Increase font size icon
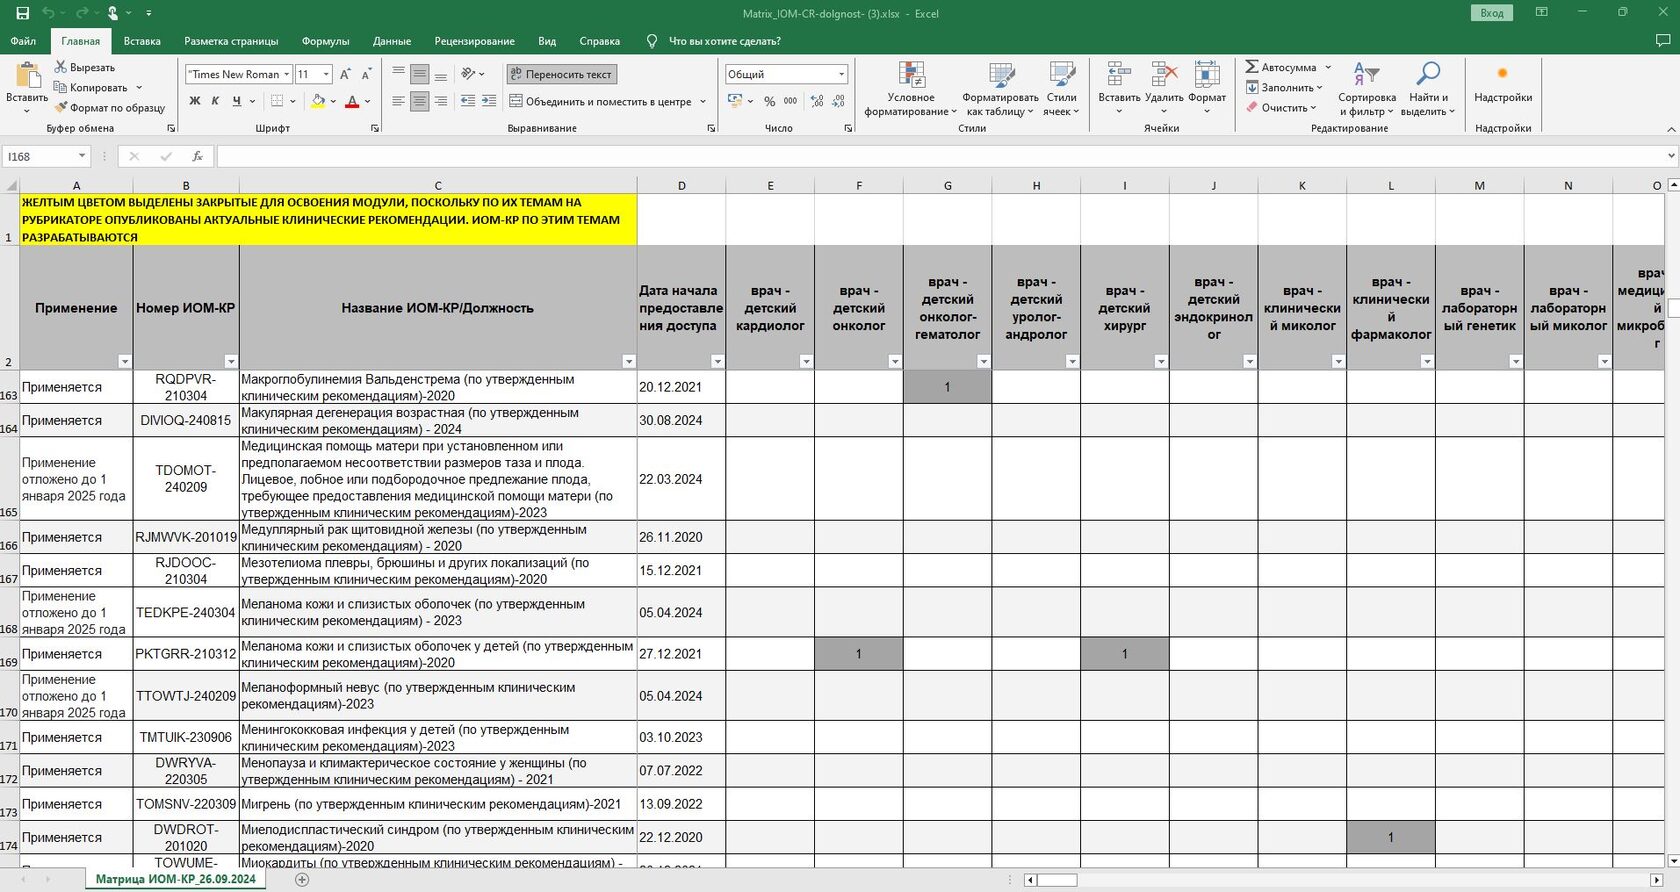Viewport: 1680px width, 892px height. coord(345,74)
